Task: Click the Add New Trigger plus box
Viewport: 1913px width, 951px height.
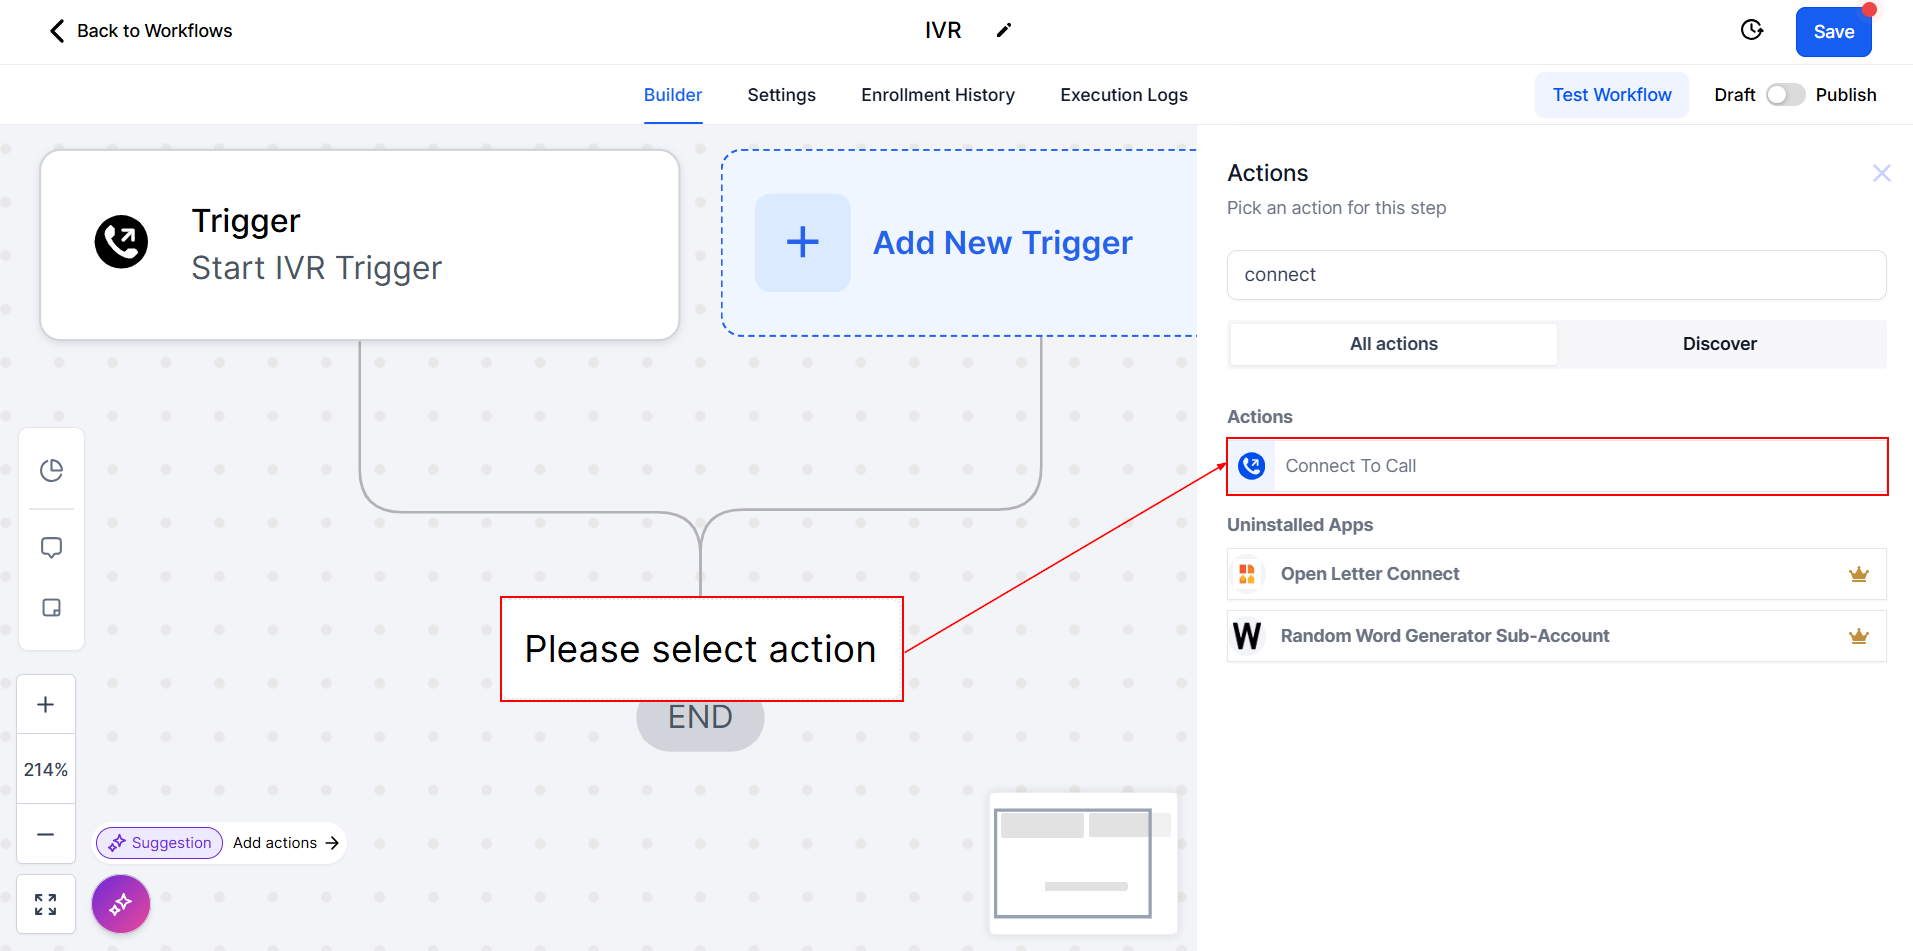Action: (803, 243)
